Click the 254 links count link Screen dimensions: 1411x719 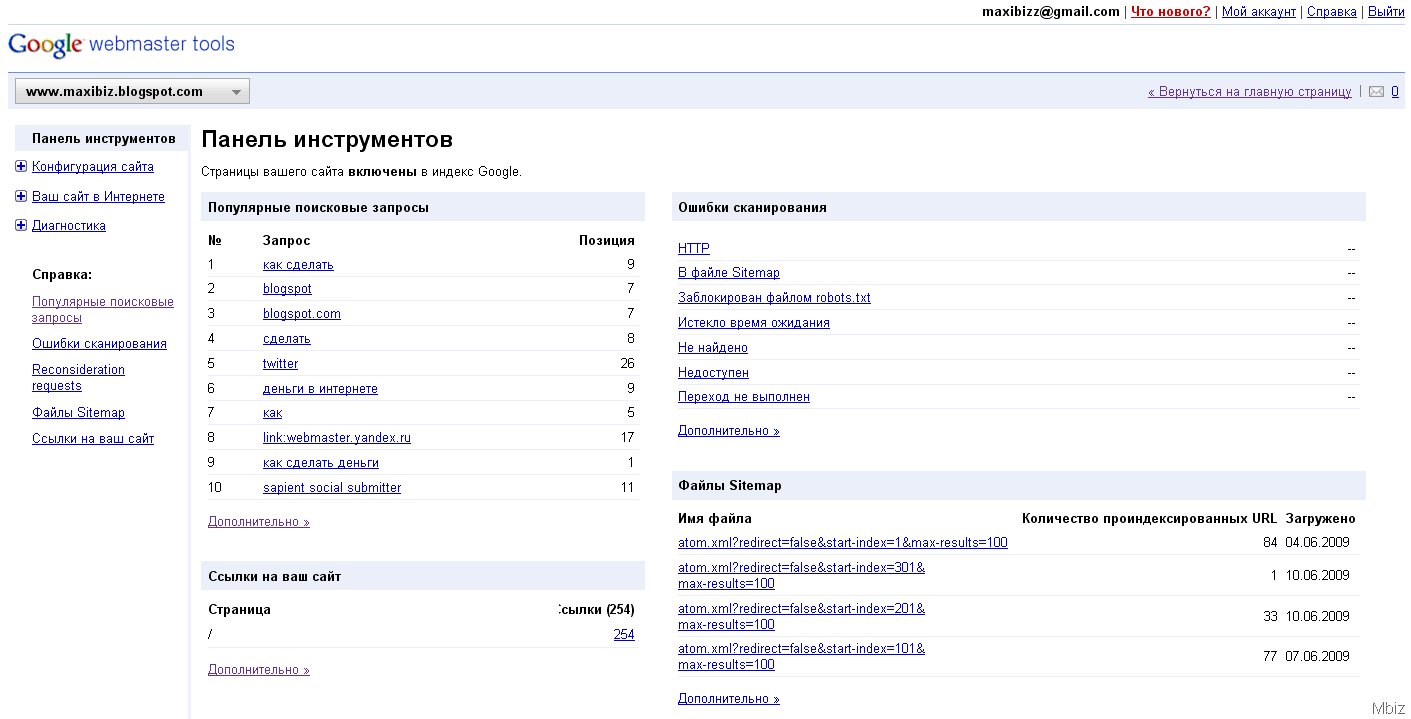[x=624, y=634]
